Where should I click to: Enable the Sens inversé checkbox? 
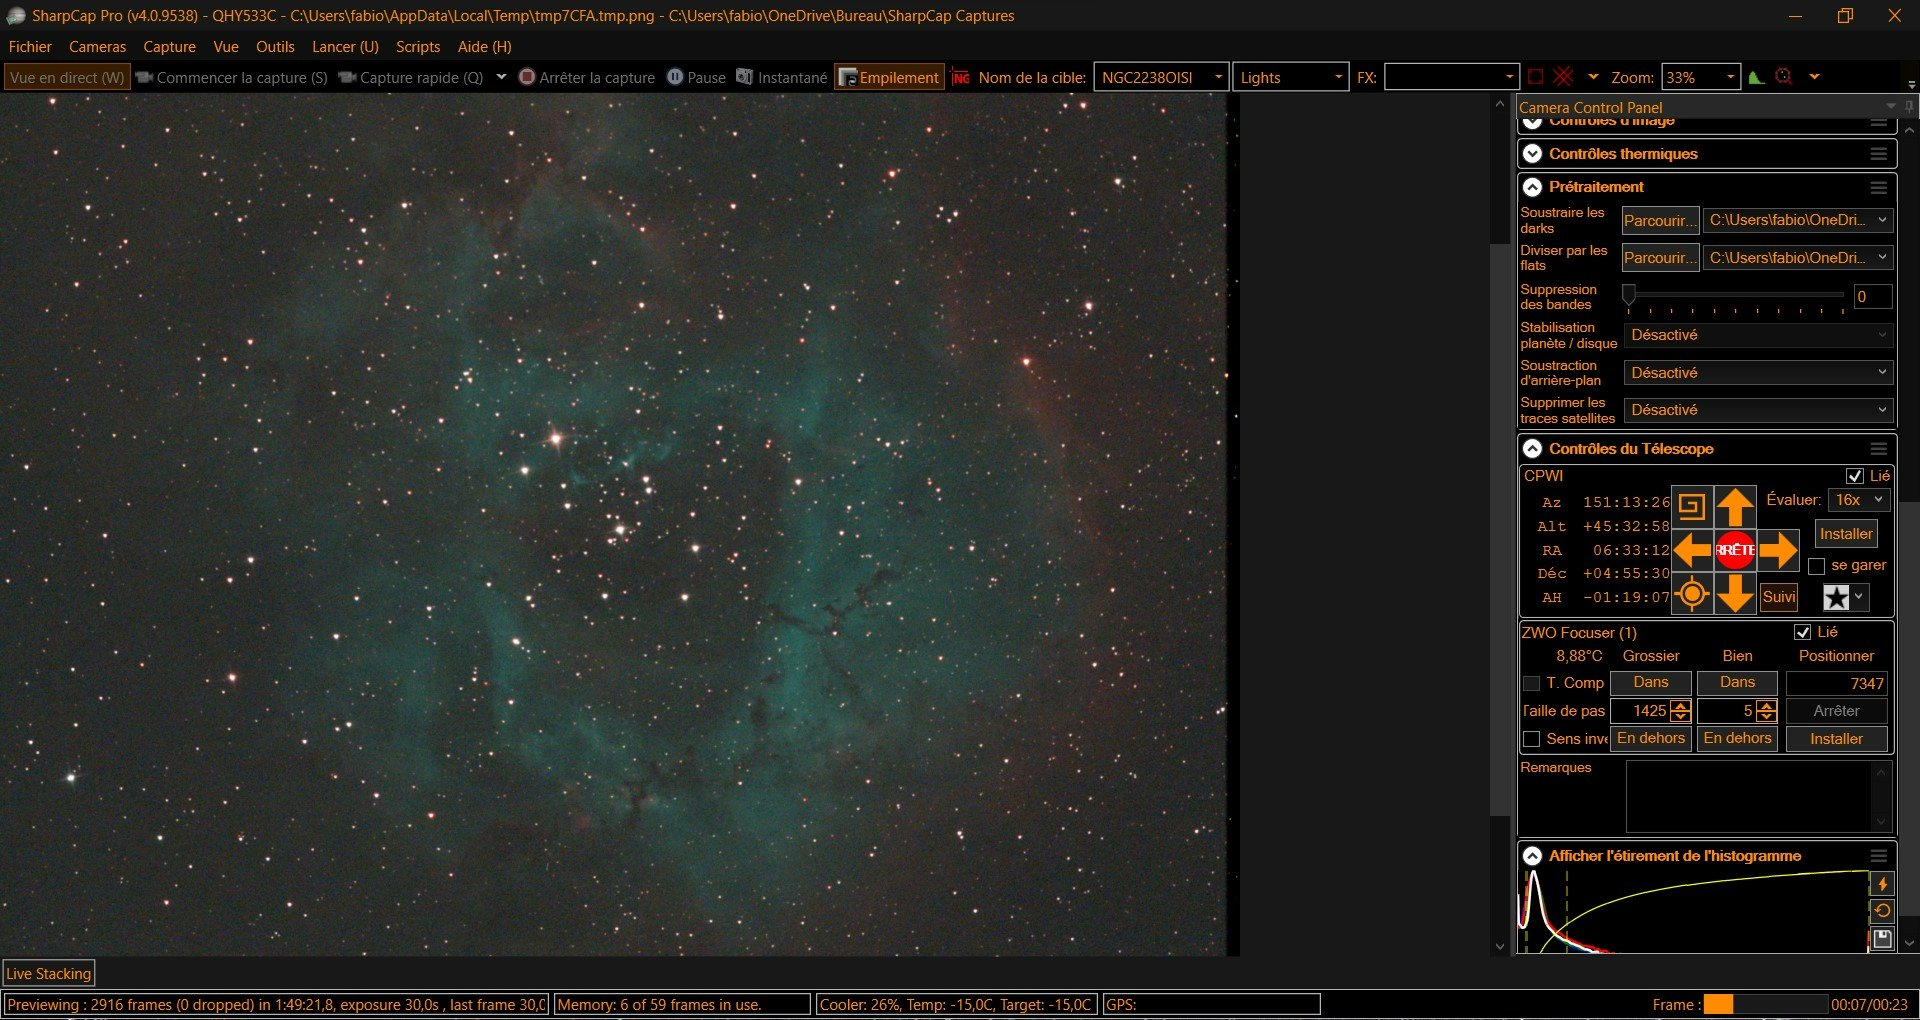(1531, 739)
